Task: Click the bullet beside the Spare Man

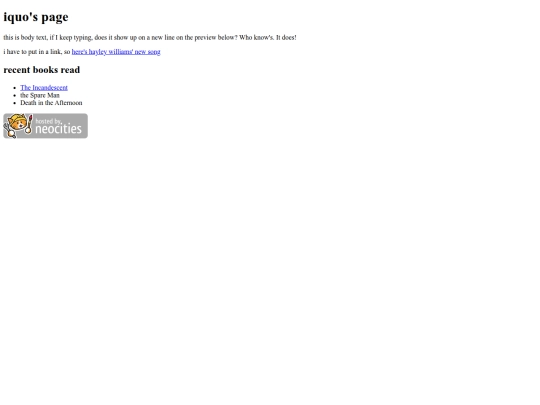Action: 14,95
